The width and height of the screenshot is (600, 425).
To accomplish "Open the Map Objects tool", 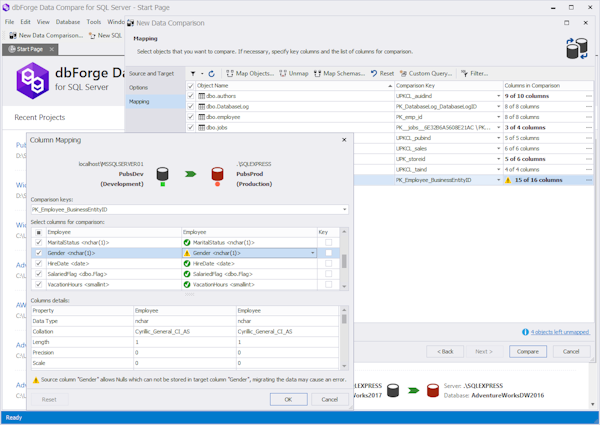I will pos(250,73).
